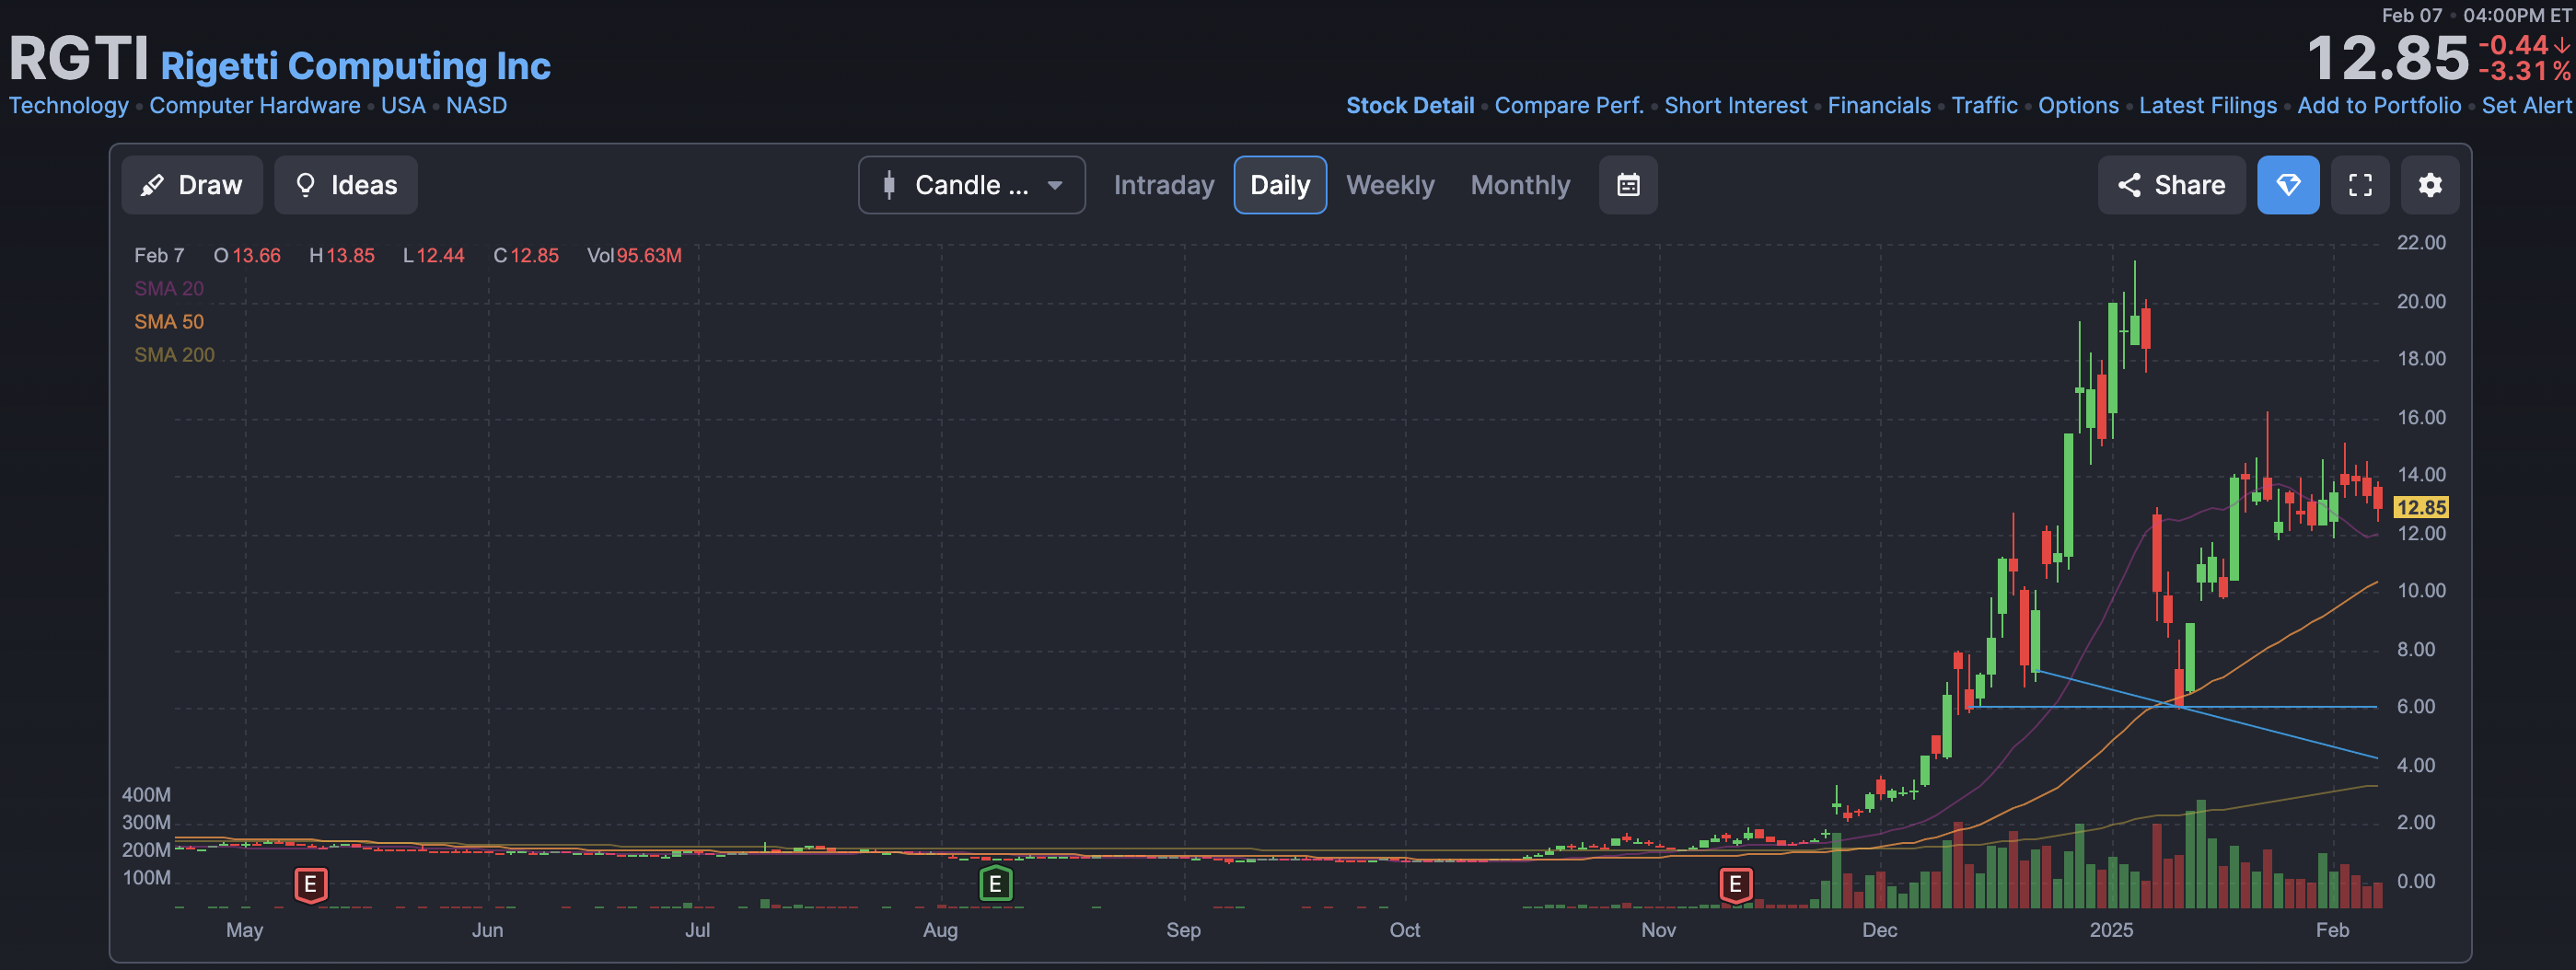The image size is (2576, 970).
Task: Click the 22.00 price axis label
Action: coord(2421,242)
